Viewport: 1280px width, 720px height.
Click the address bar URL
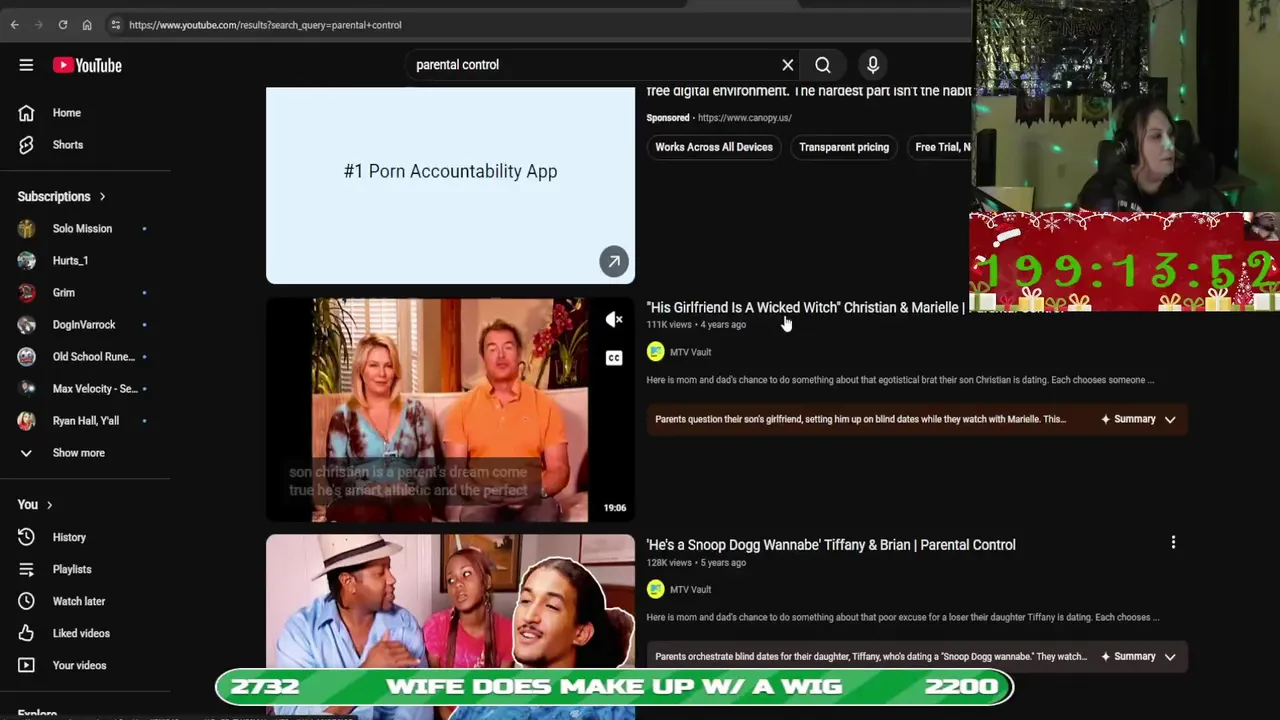(x=265, y=25)
